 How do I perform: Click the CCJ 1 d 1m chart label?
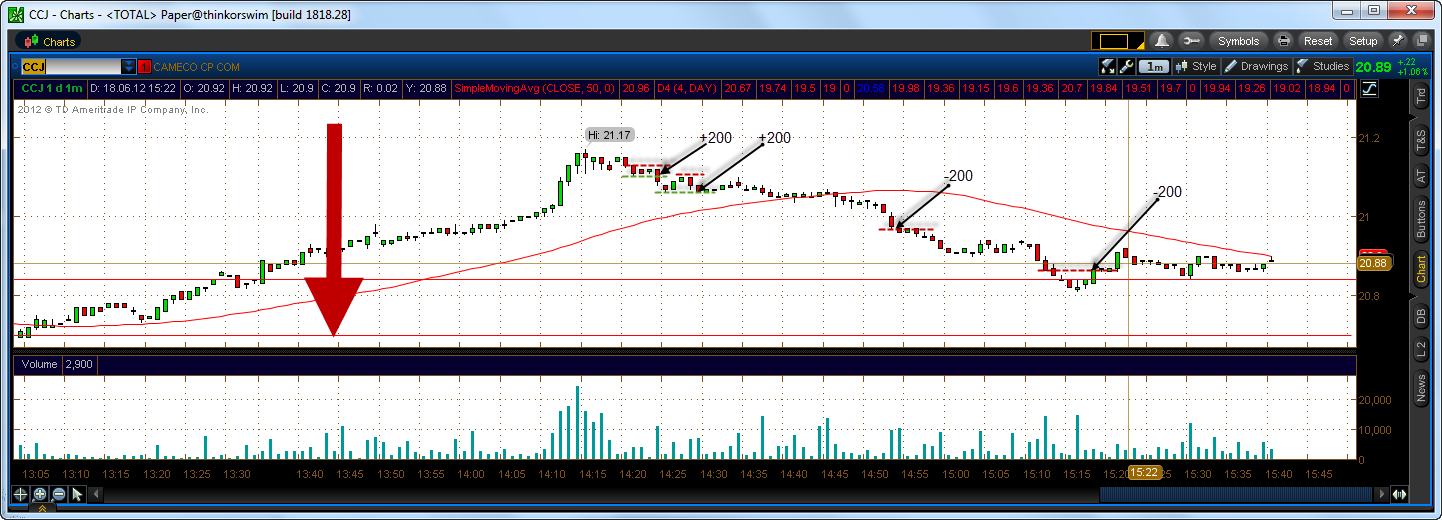coord(53,88)
